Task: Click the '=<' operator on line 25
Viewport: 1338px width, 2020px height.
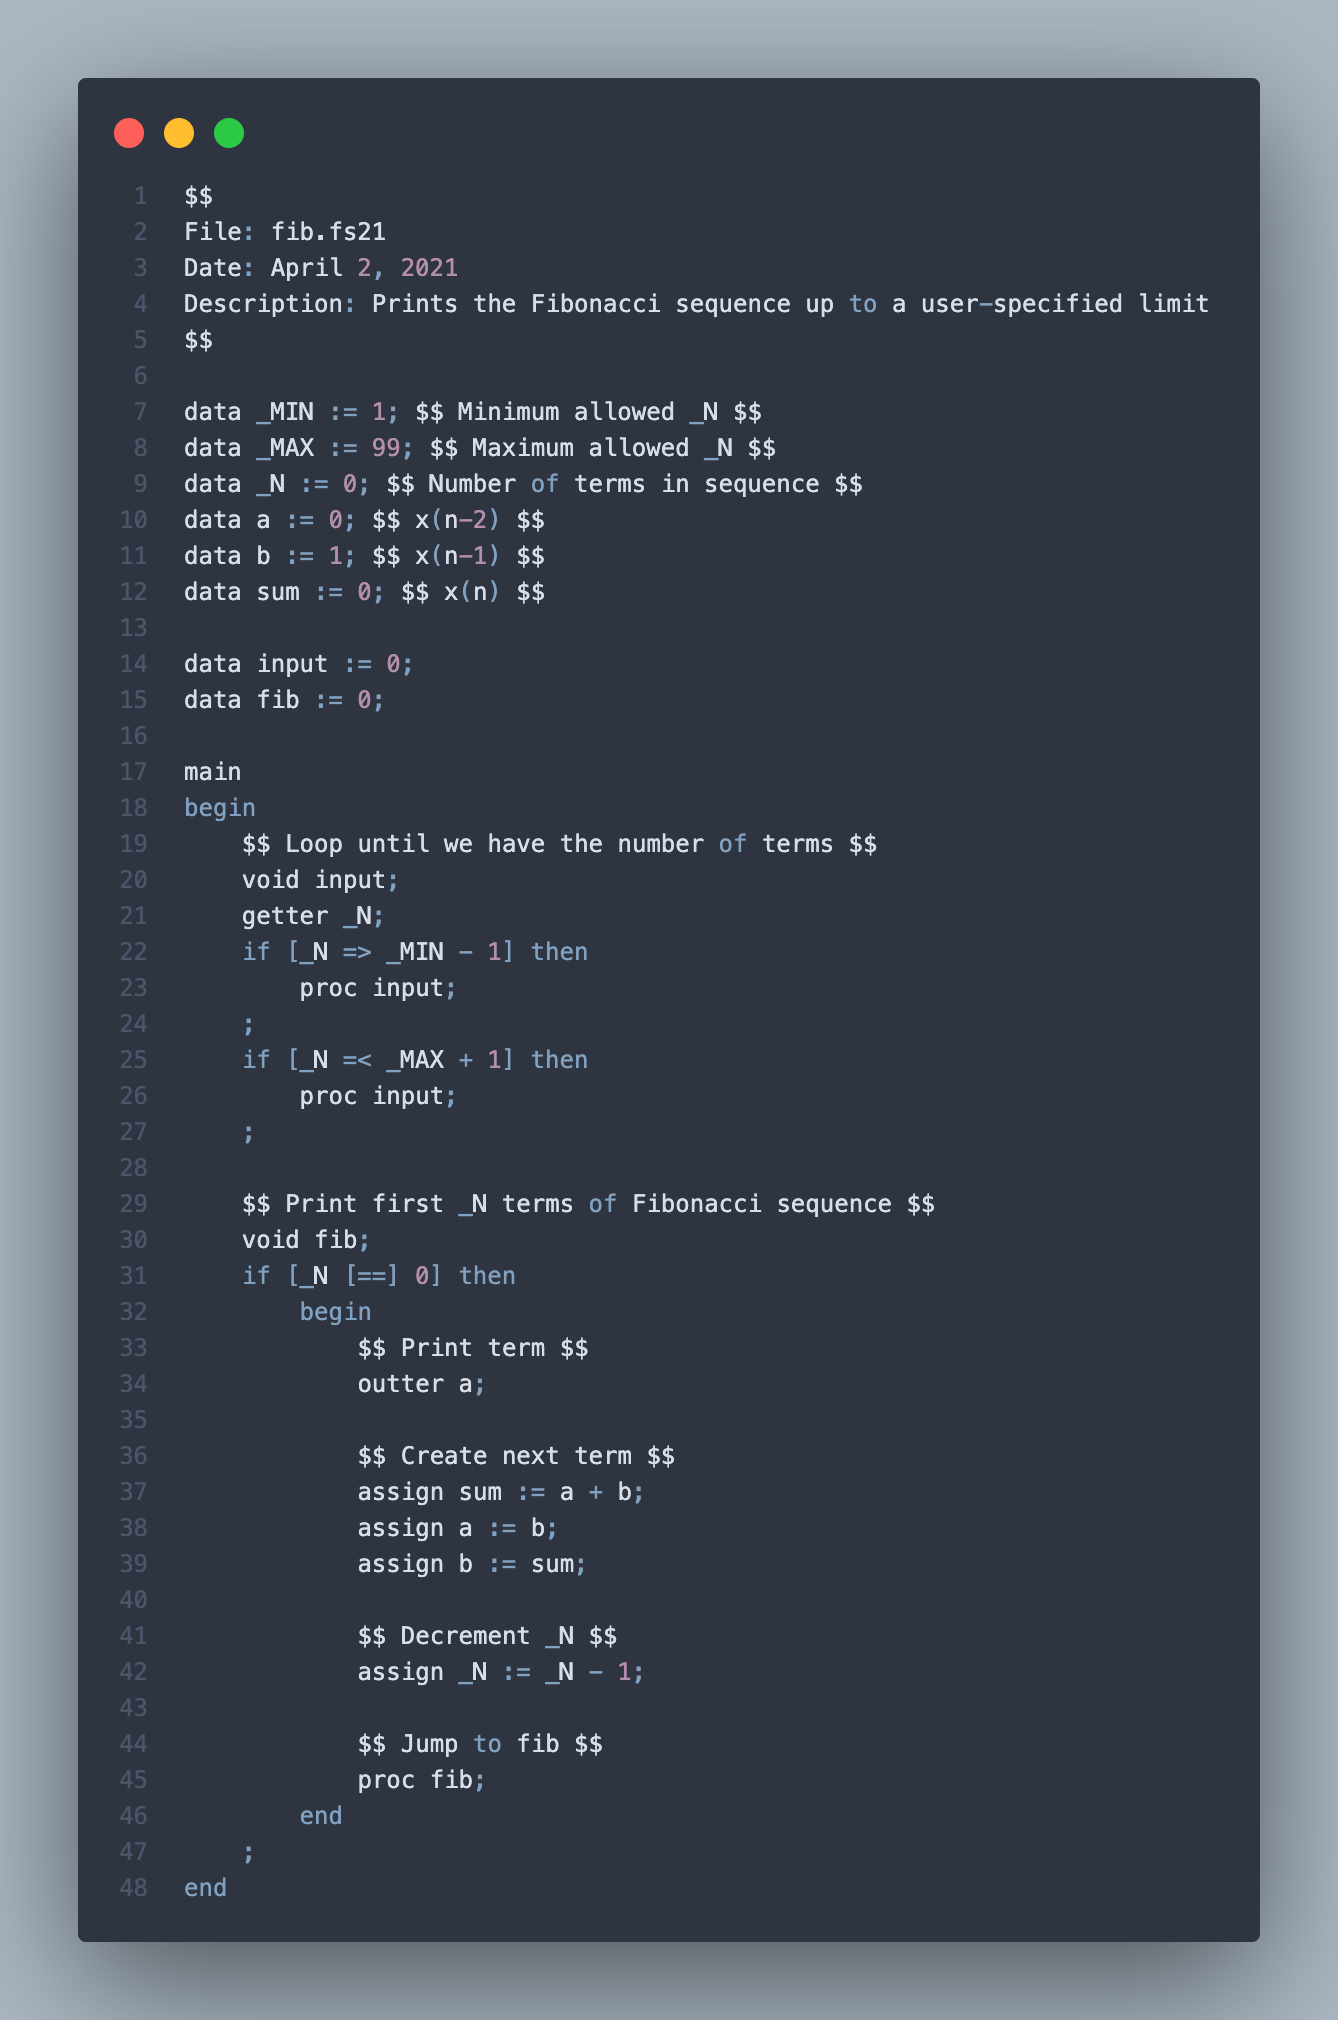Action: tap(357, 1060)
